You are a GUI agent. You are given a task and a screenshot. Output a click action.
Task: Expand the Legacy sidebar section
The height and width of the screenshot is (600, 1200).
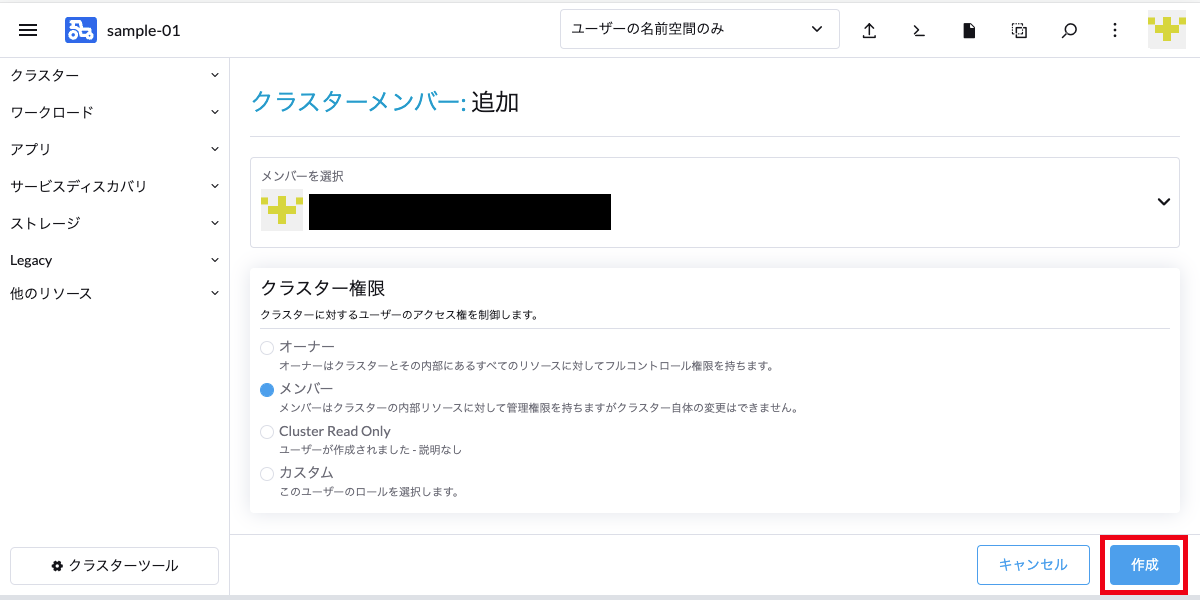[115, 260]
